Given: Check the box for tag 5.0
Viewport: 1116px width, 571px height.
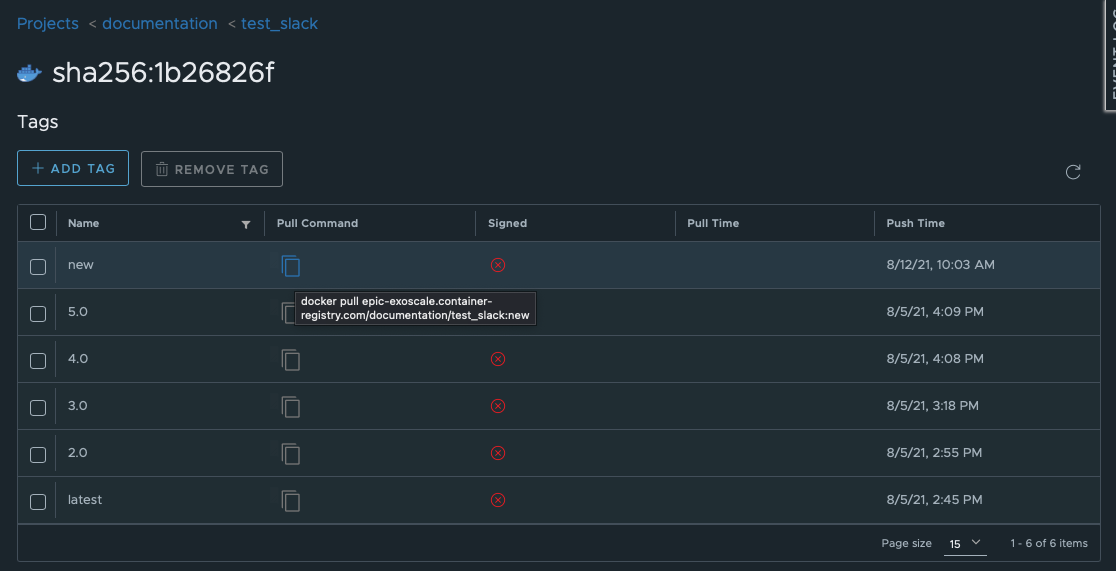Looking at the screenshot, I should (38, 313).
